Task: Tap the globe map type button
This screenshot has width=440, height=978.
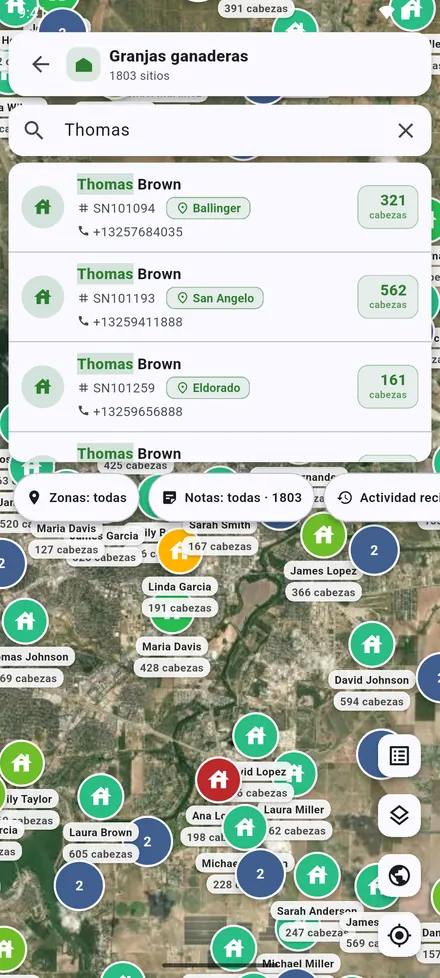Action: (x=399, y=875)
